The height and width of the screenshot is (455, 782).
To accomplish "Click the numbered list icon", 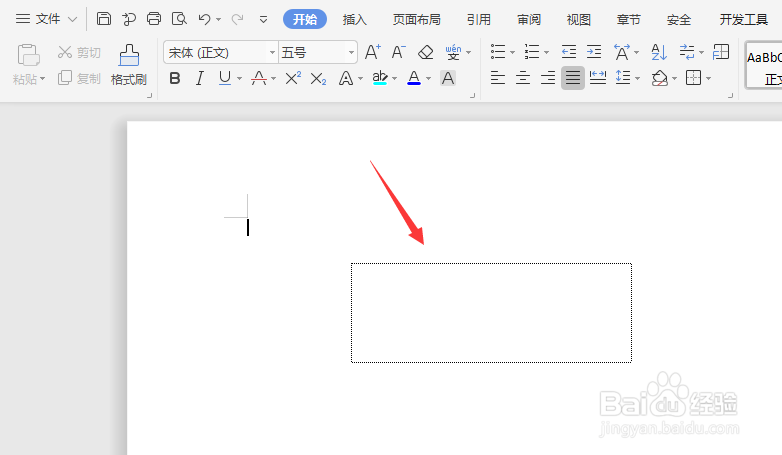I will 532,52.
